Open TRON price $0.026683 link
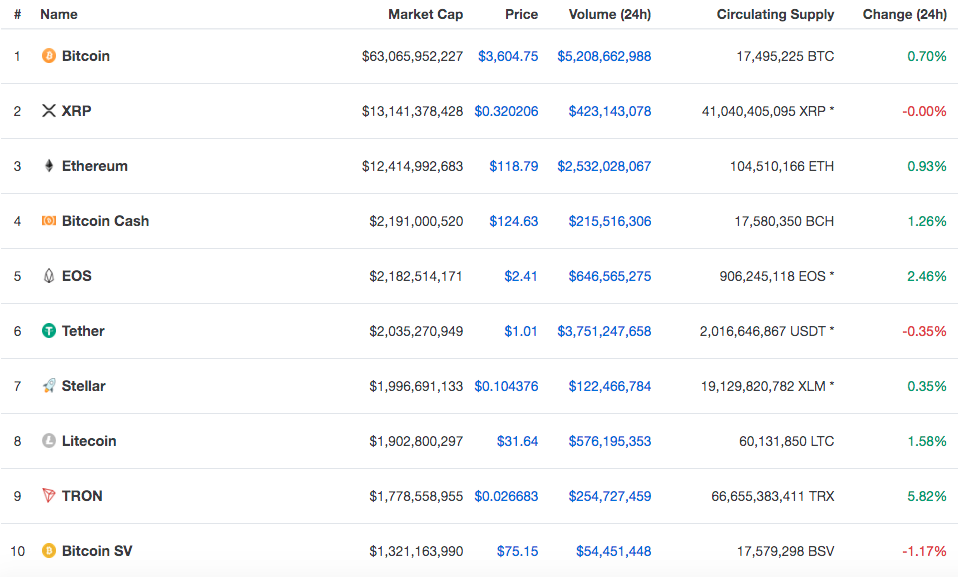Screen dimensions: 958x577 pyautogui.click(x=506, y=496)
